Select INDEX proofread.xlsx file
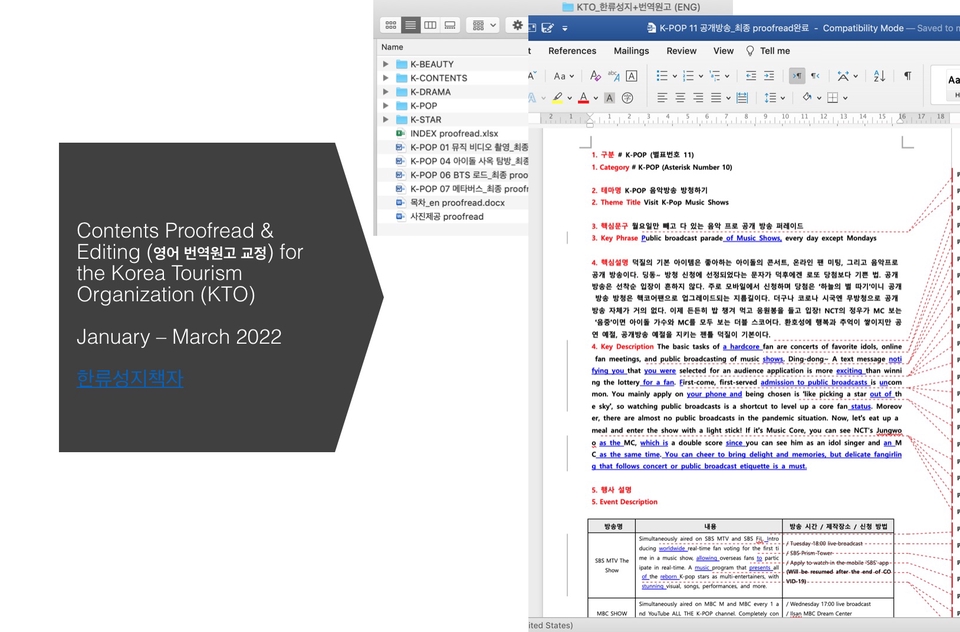 click(x=453, y=134)
